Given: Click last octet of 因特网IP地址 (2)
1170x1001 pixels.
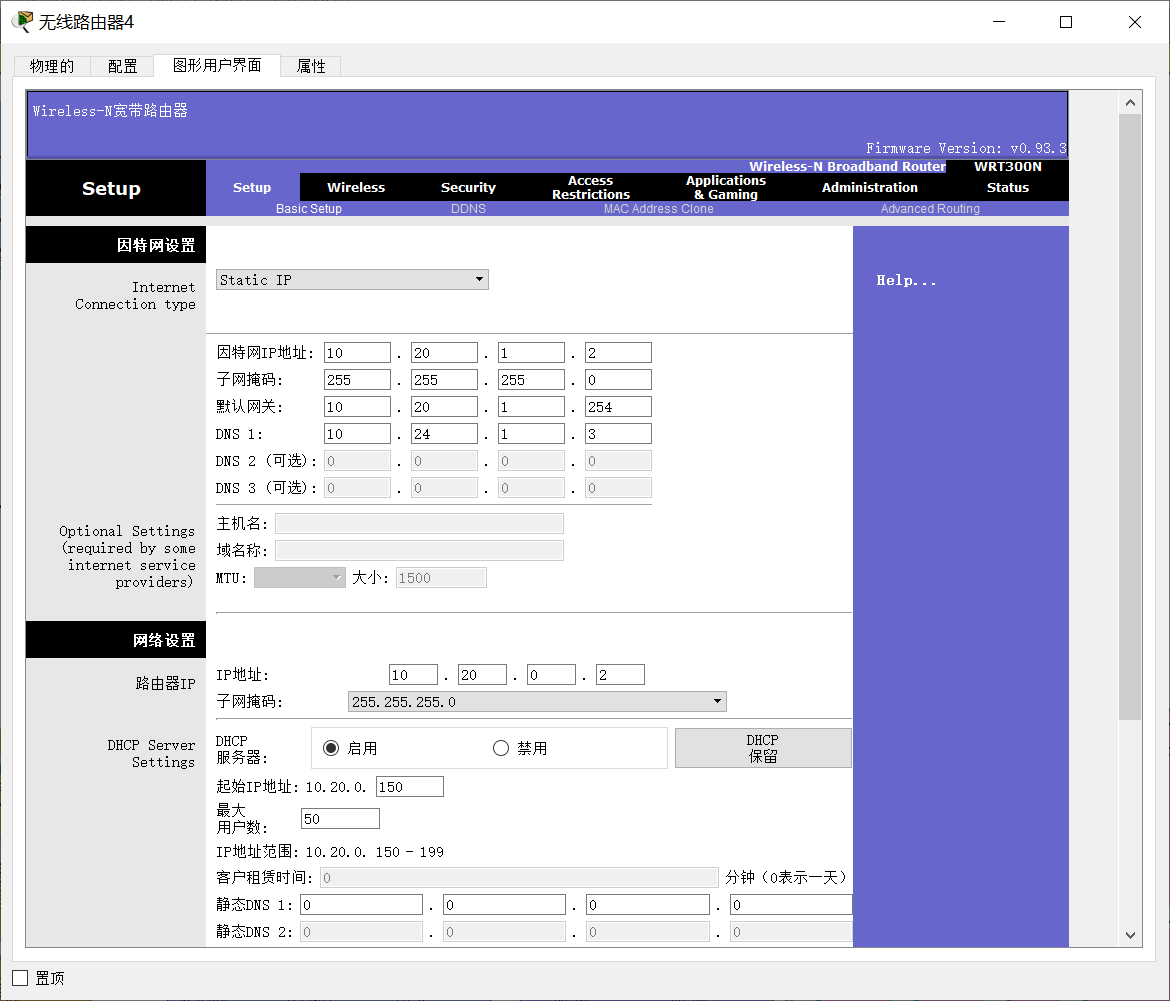Looking at the screenshot, I should point(618,353).
